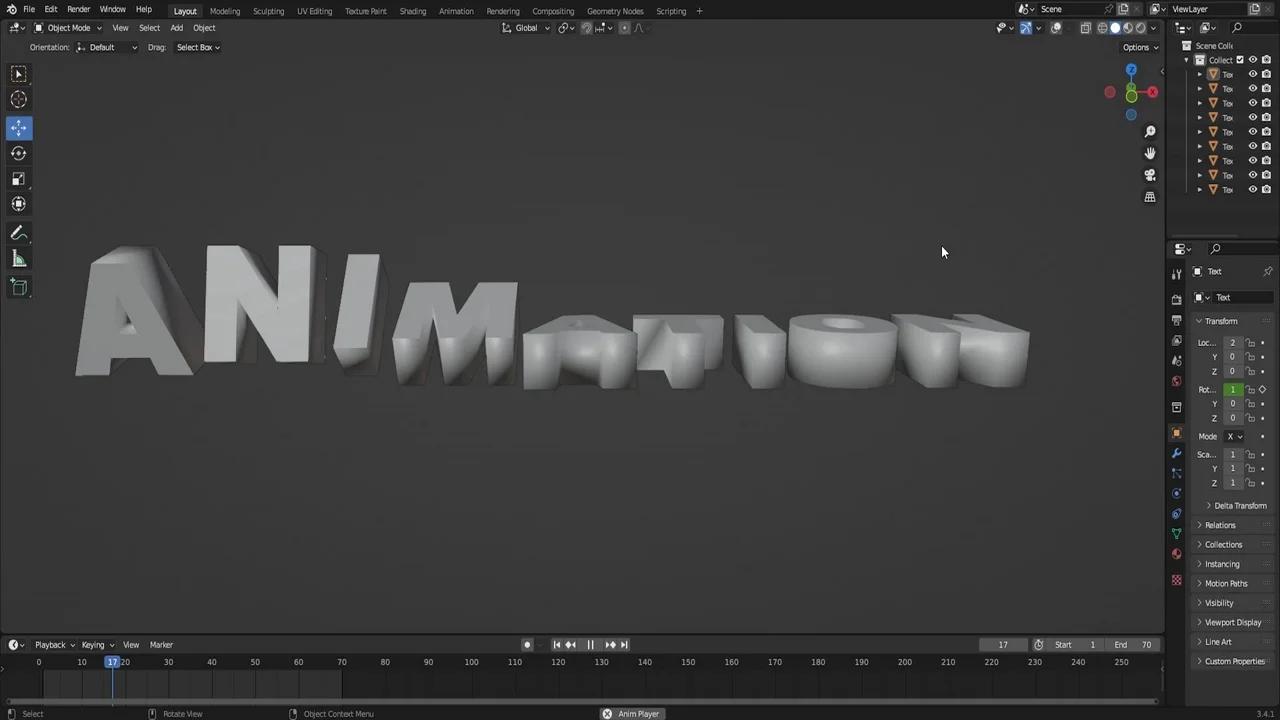Open the Render properties tab
The image size is (1280, 720).
click(1176, 300)
